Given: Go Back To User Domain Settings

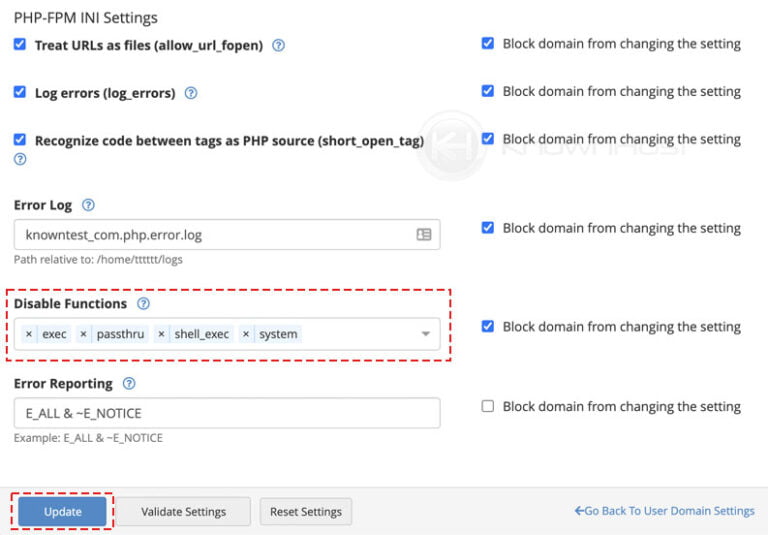Looking at the screenshot, I should point(664,511).
